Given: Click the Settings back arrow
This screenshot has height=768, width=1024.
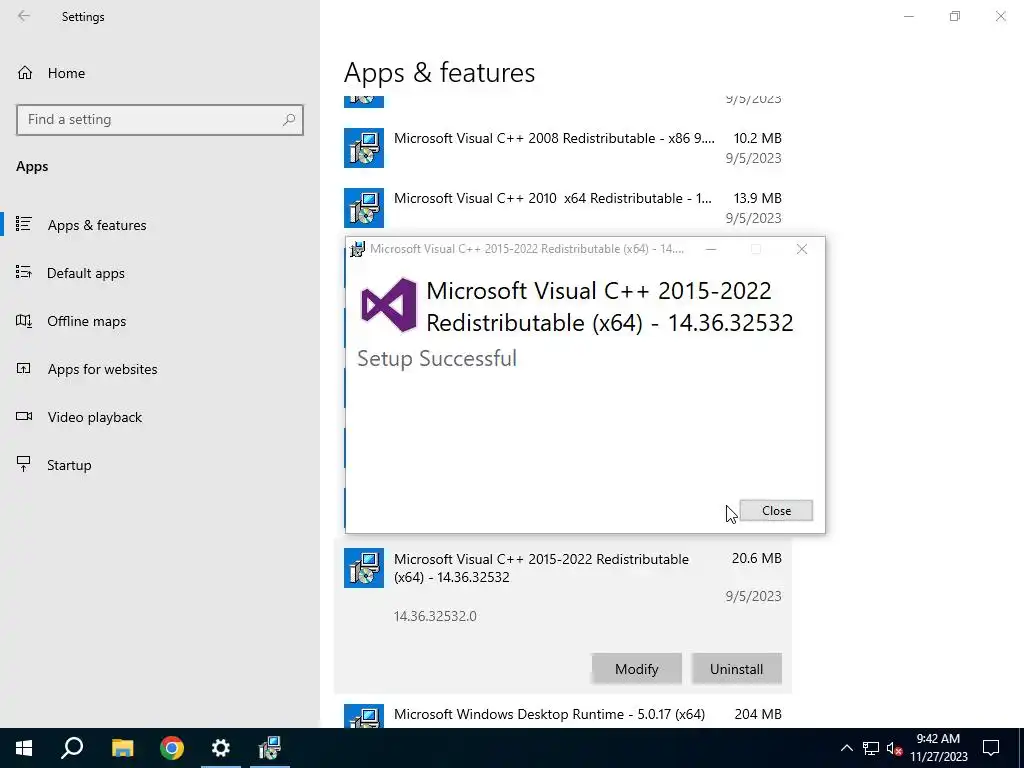Looking at the screenshot, I should point(24,16).
